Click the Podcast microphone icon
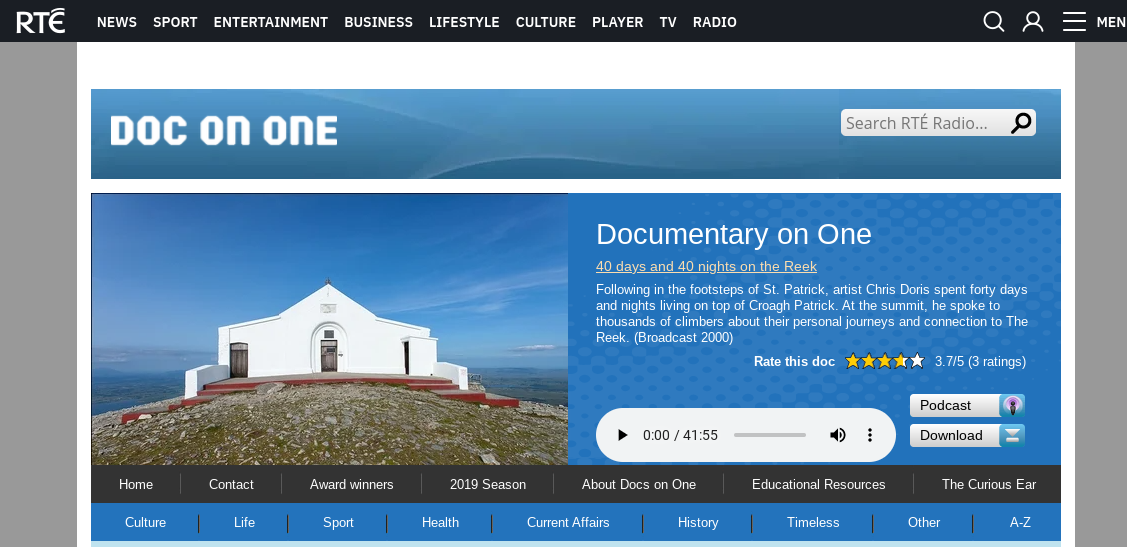Image resolution: width=1127 pixels, height=547 pixels. click(1012, 405)
